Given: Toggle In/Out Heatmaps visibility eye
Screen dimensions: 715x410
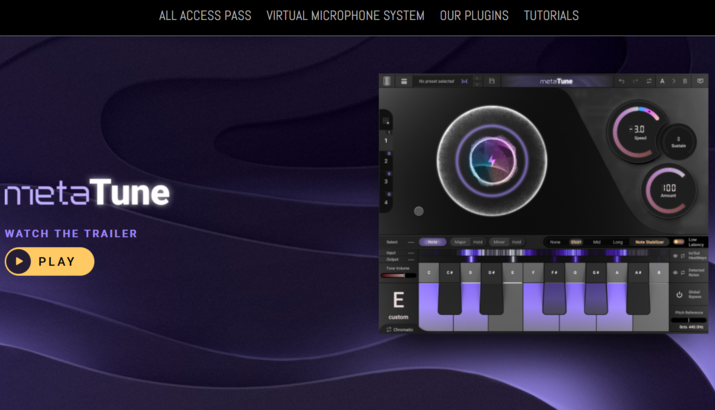Looking at the screenshot, I should [676, 256].
